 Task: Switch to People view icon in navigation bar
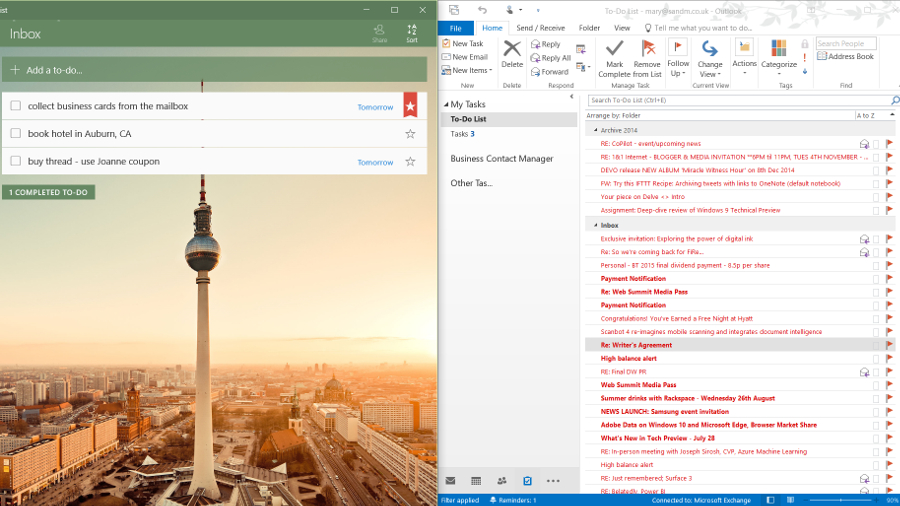502,481
